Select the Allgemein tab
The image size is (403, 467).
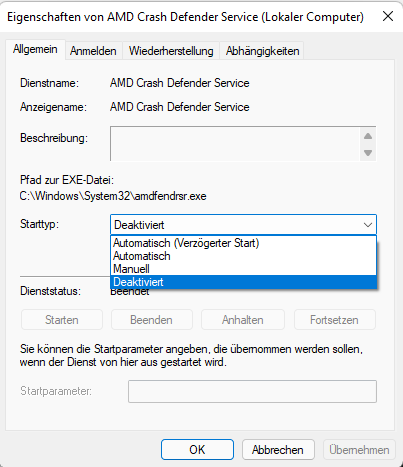(35, 49)
